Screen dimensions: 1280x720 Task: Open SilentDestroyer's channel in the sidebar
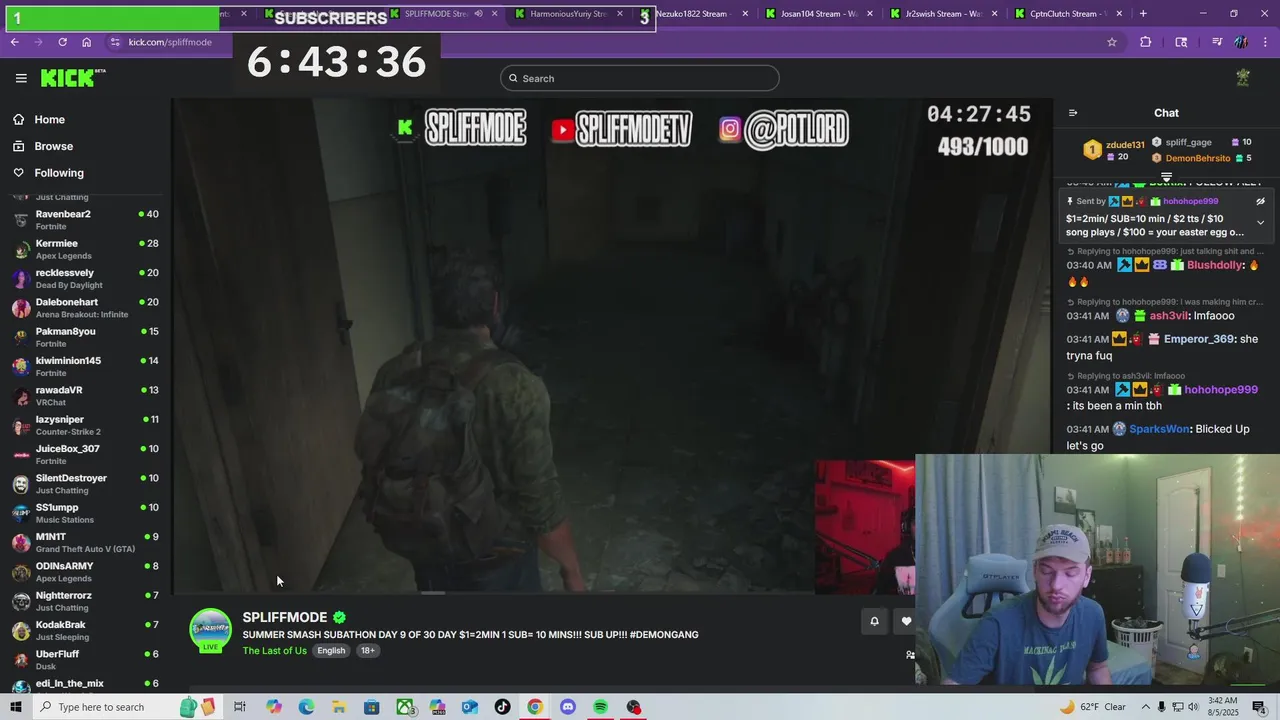(86, 484)
